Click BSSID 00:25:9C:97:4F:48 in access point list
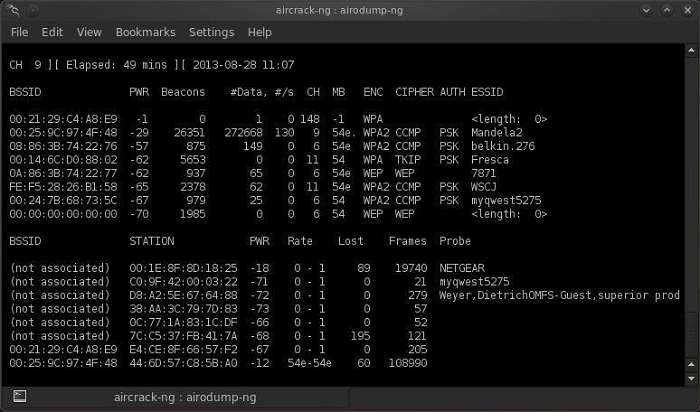 (63, 133)
